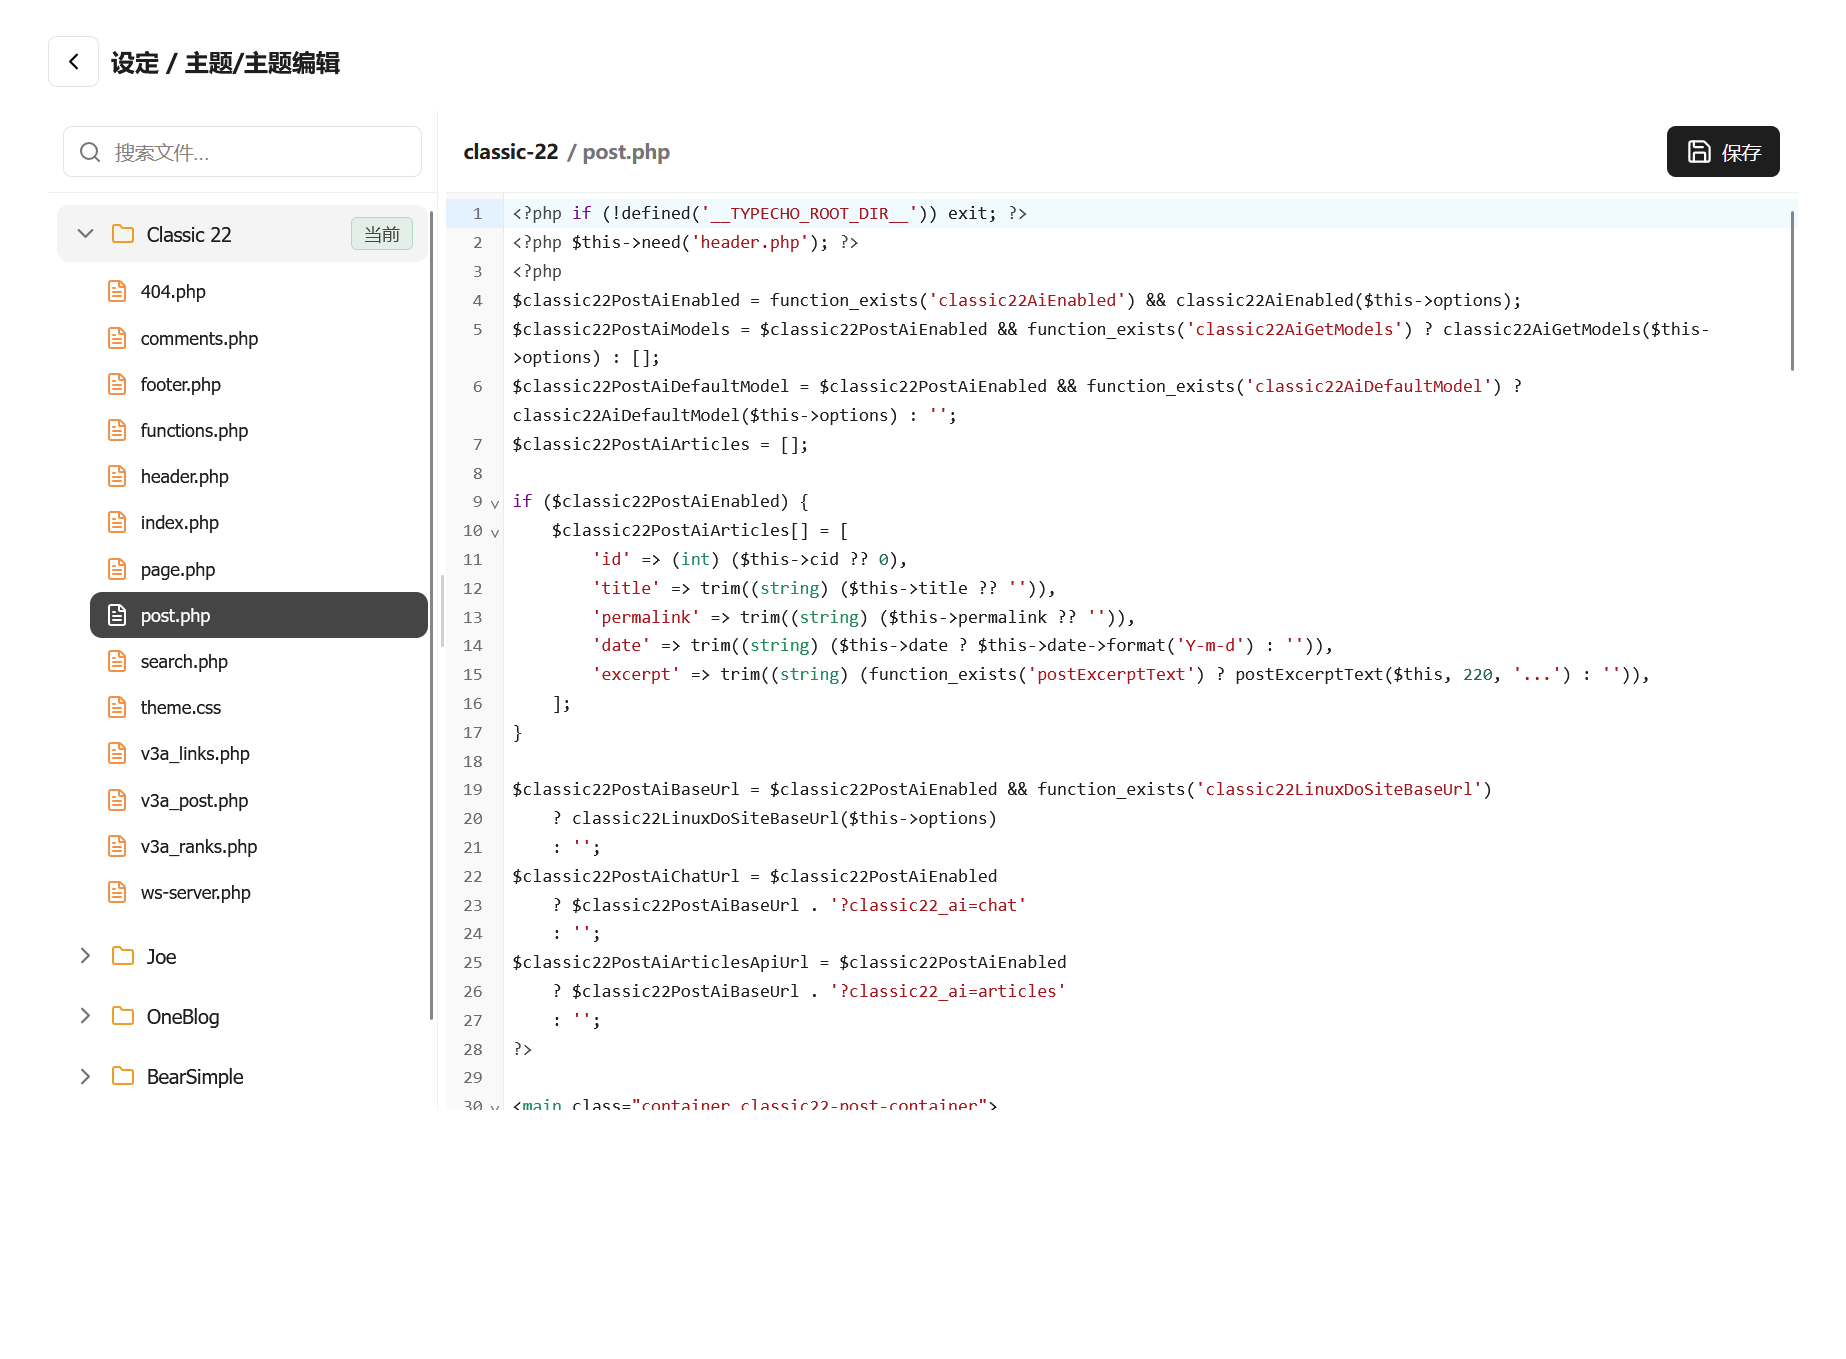Click the search magnifier icon
Image resolution: width=1846 pixels, height=1359 pixels.
(x=90, y=152)
